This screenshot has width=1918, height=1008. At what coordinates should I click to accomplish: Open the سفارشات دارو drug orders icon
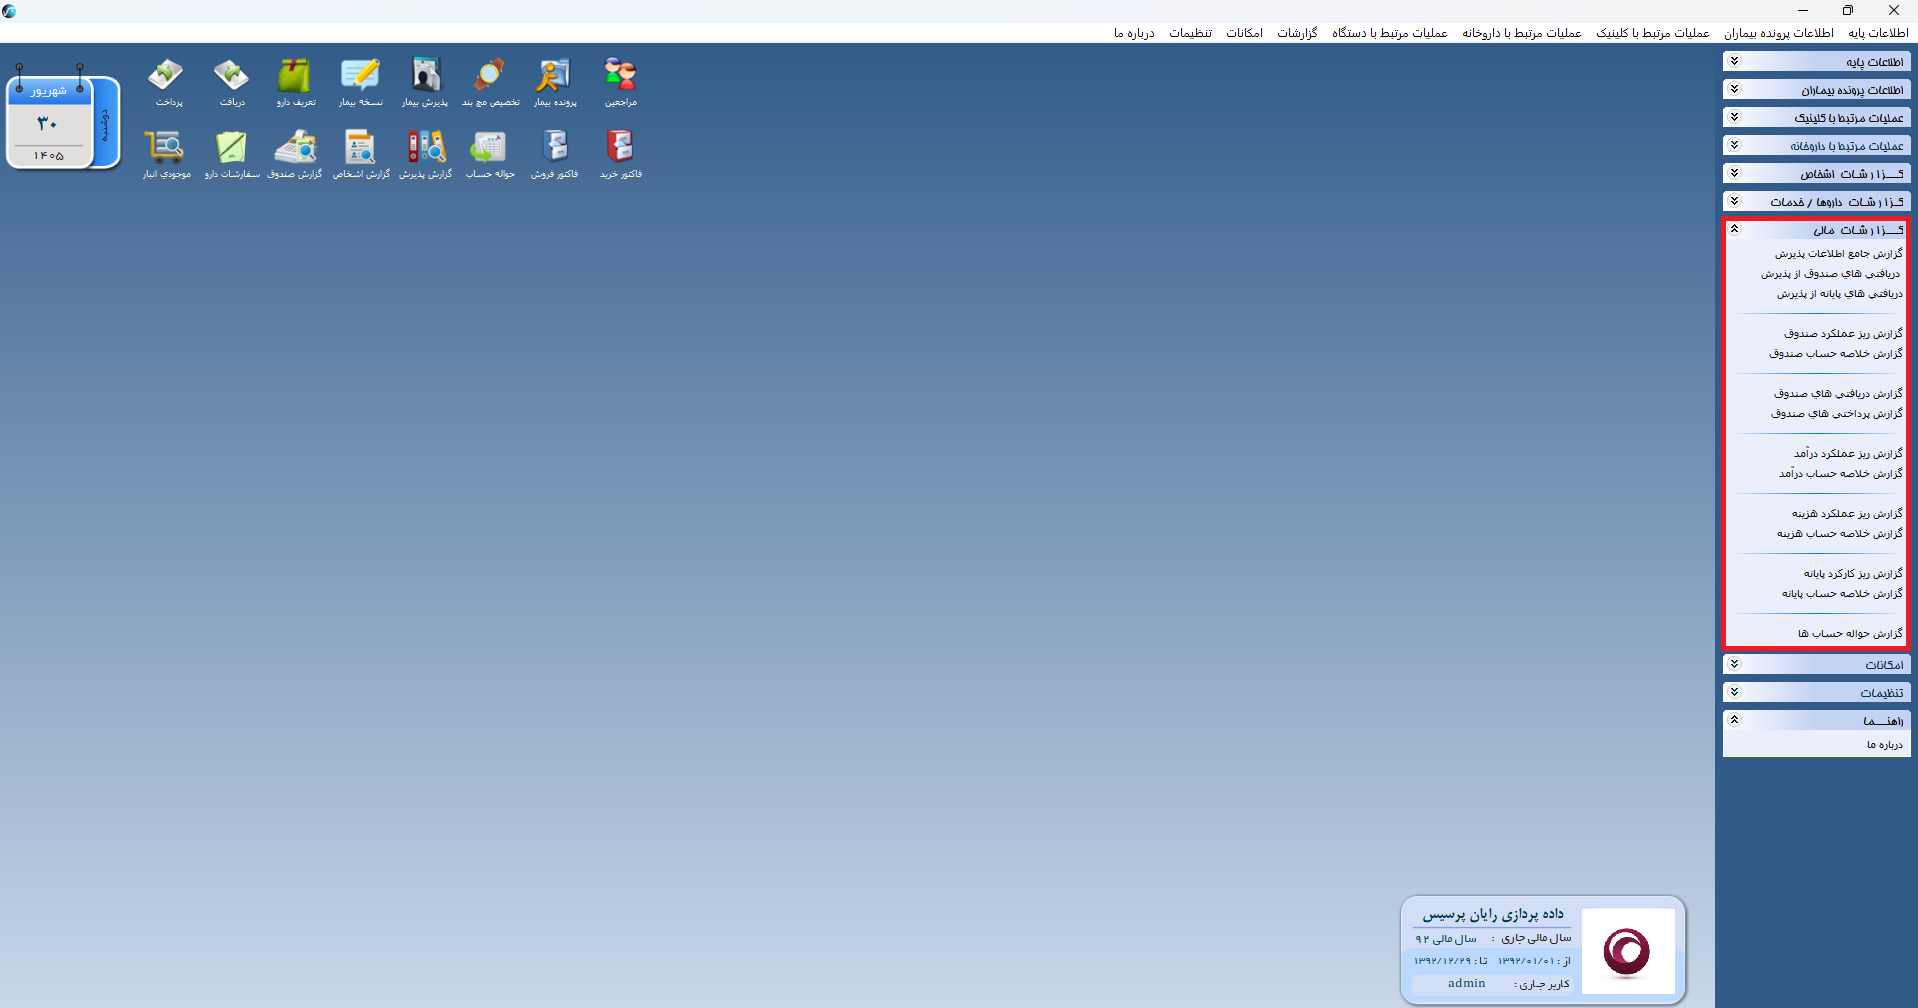pyautogui.click(x=232, y=153)
